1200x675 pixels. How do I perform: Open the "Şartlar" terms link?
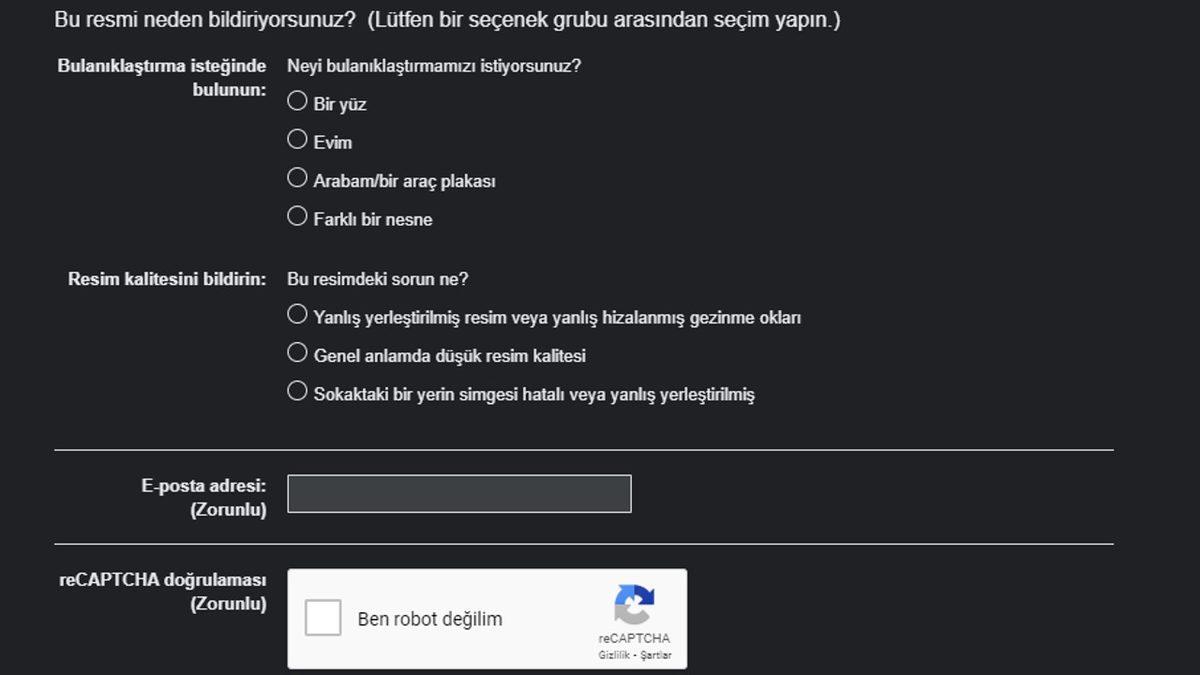click(659, 657)
